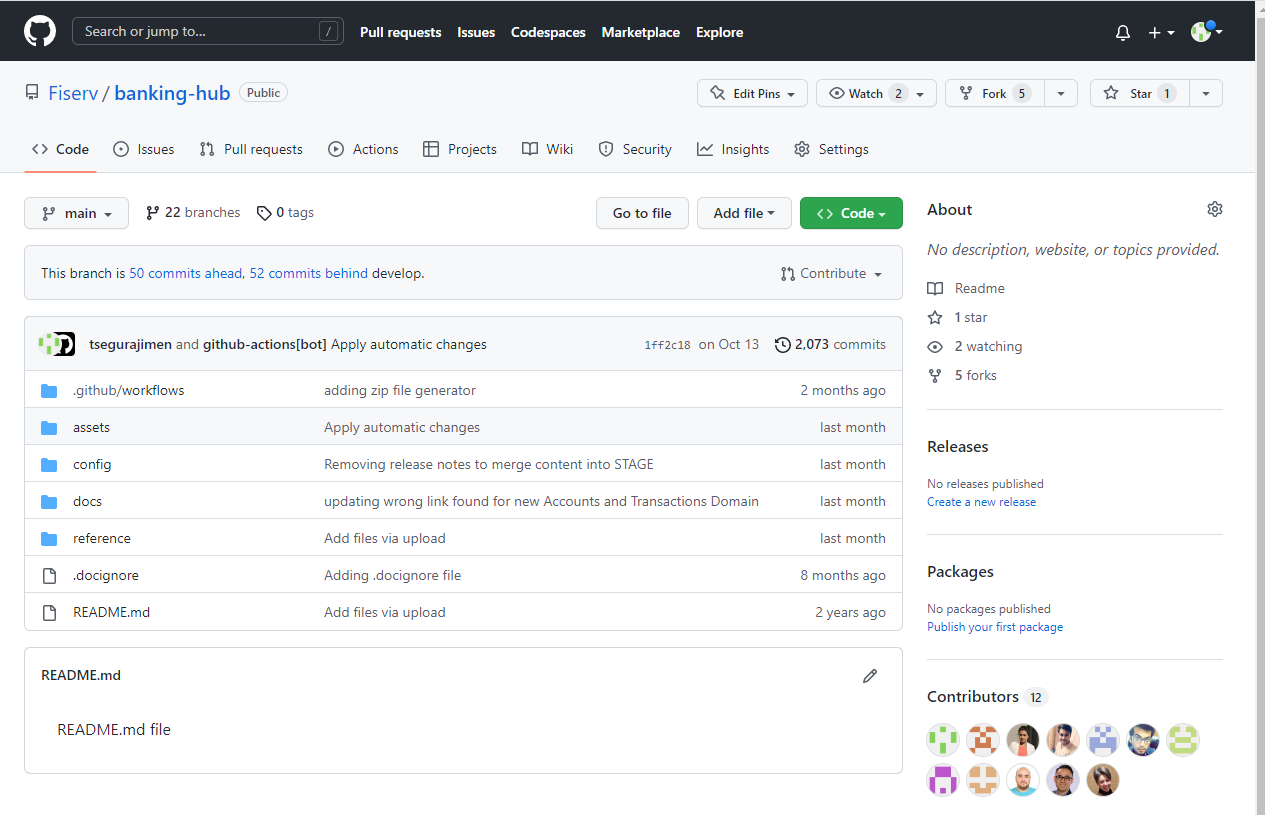View the 0 tags
Image resolution: width=1265 pixels, height=815 pixels.
click(x=285, y=213)
